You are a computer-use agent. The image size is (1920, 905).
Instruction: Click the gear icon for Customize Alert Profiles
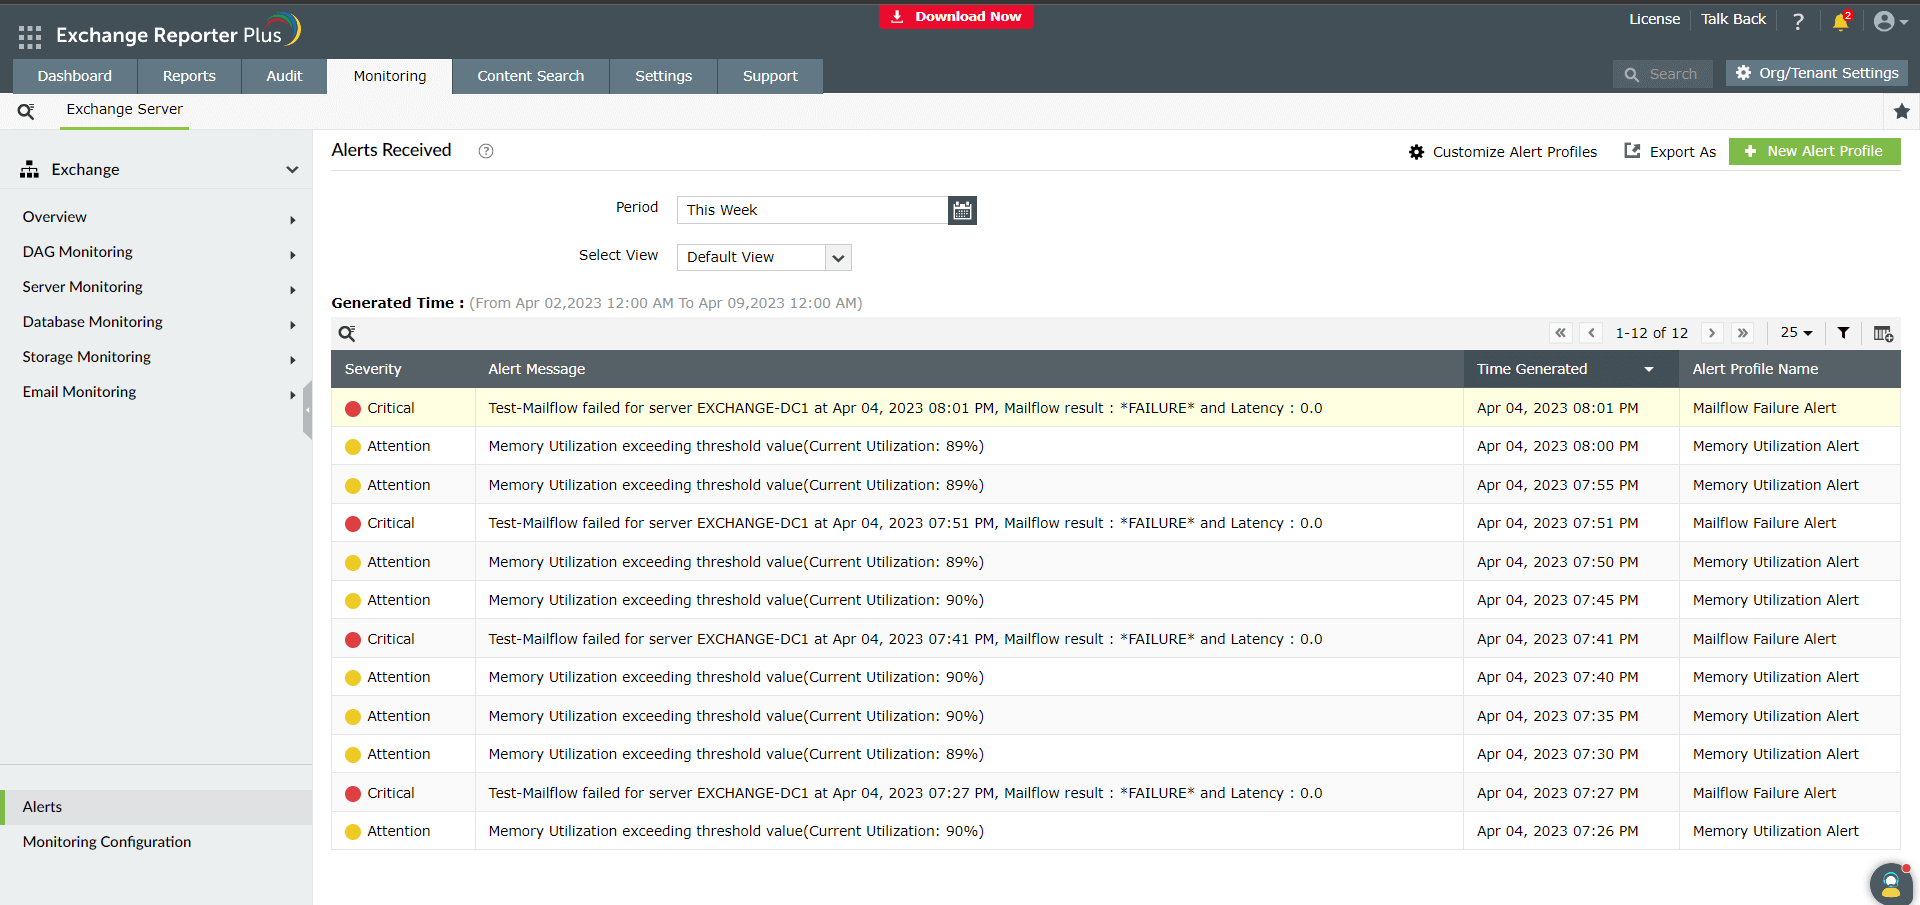pos(1416,152)
